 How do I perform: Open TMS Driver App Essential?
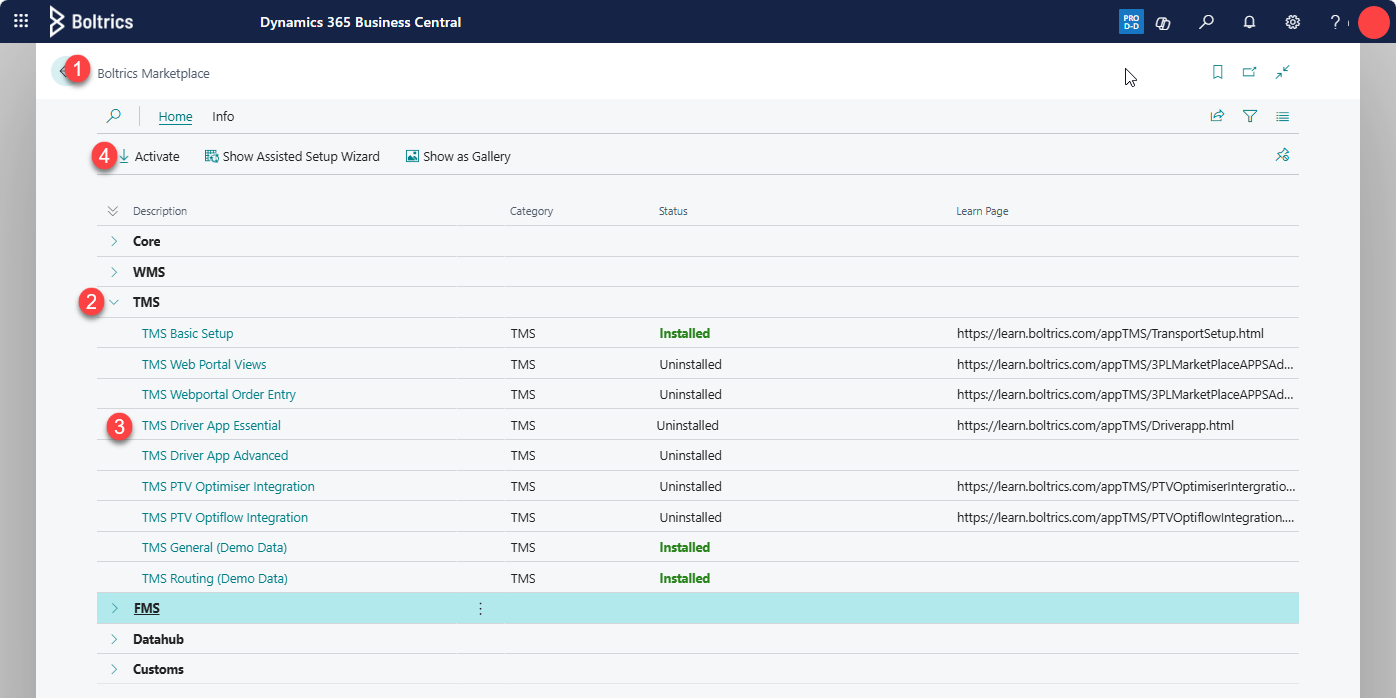211,425
